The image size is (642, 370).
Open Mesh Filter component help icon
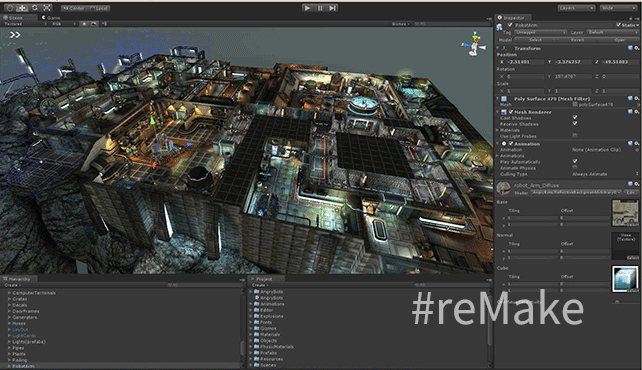pyautogui.click(x=630, y=99)
